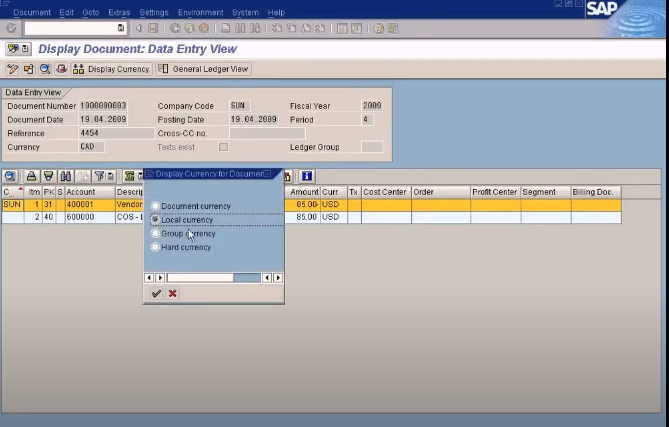Viewport: 669px width, 427px height.
Task: Click the blue Information icon in grid toolbar
Action: coord(307,176)
